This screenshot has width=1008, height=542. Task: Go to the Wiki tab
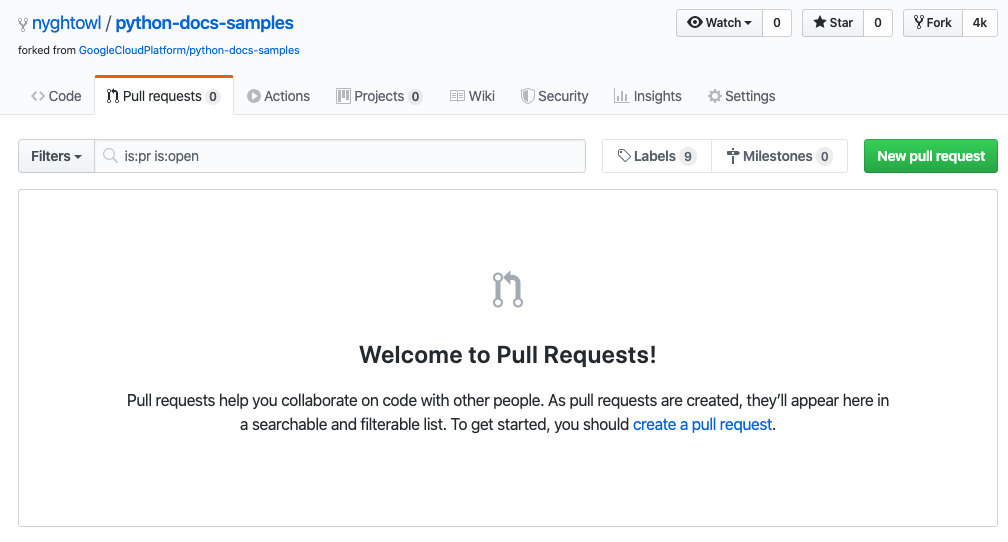(x=472, y=96)
